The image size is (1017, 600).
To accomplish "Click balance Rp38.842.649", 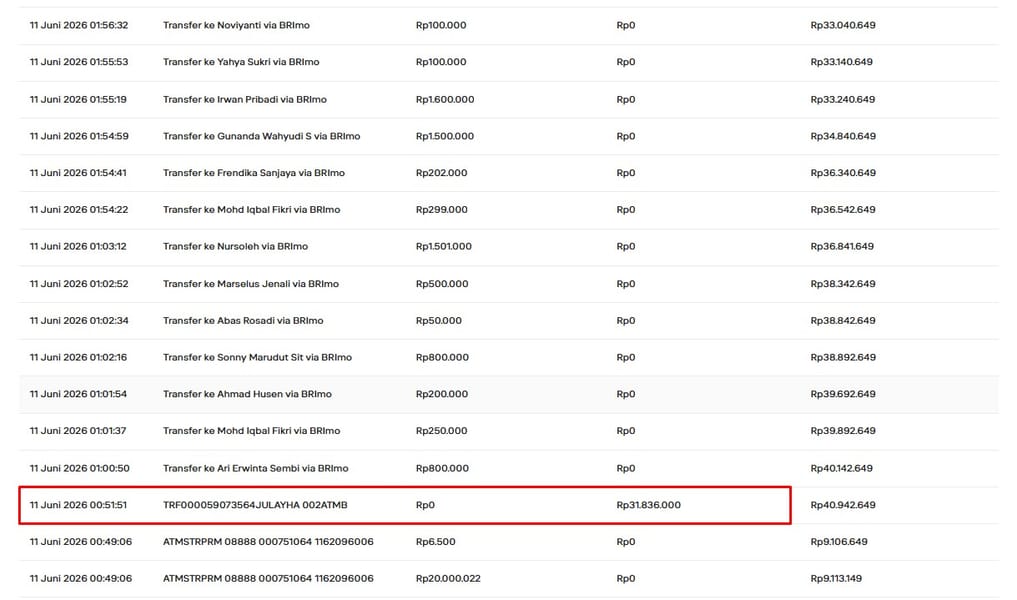I will [x=843, y=321].
